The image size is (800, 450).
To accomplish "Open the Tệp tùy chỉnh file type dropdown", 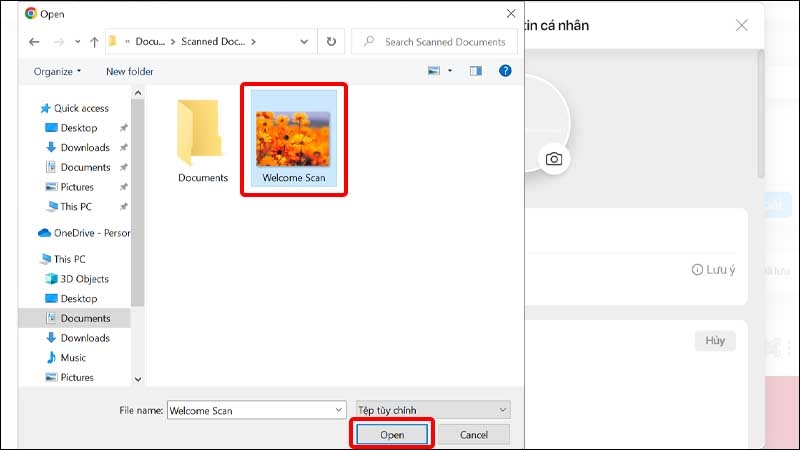I will (433, 410).
